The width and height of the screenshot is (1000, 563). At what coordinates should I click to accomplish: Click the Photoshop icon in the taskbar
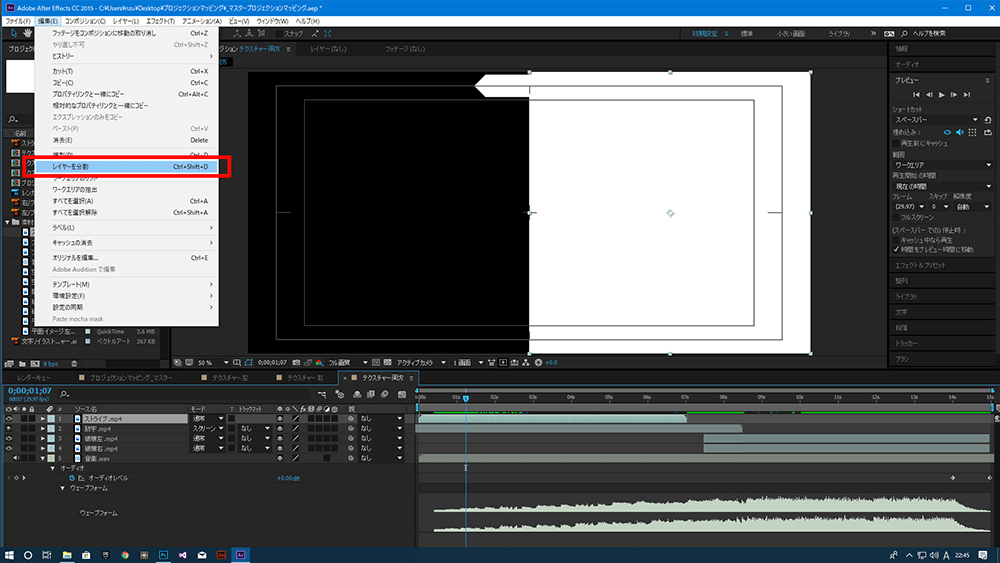(x=162, y=554)
